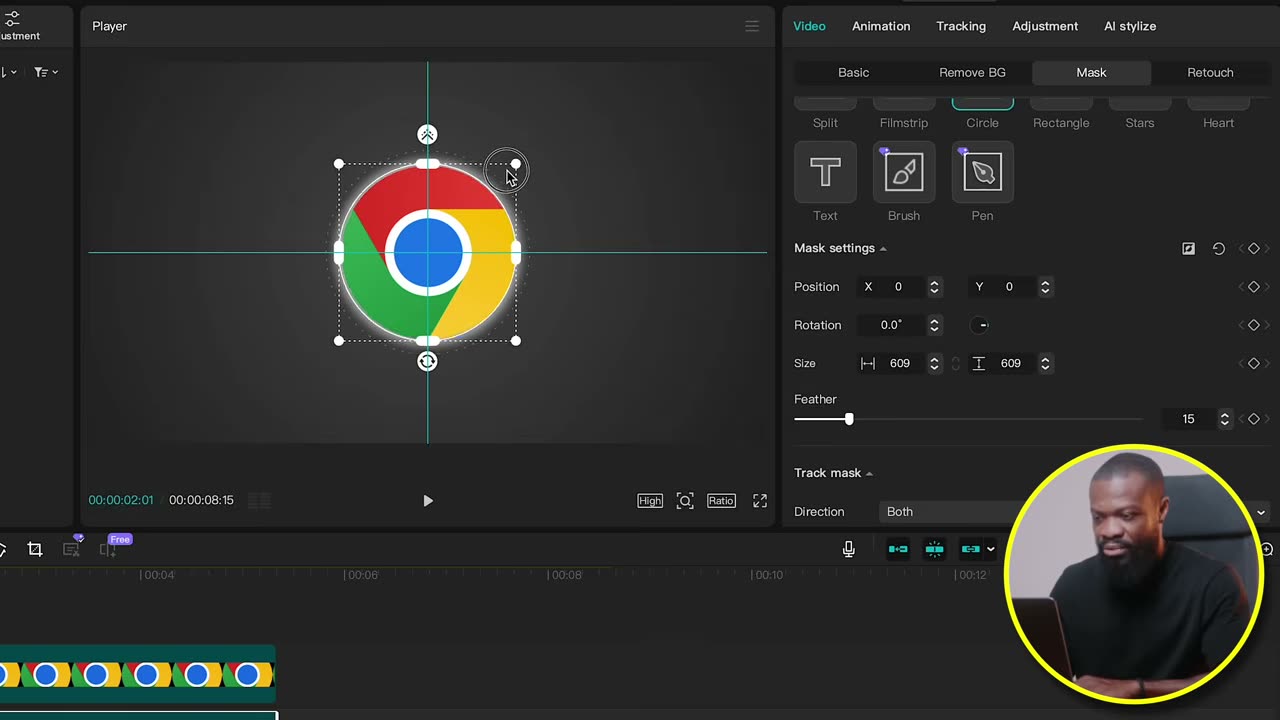Select the Pen mask tool
The image size is (1280, 720).
(982, 172)
